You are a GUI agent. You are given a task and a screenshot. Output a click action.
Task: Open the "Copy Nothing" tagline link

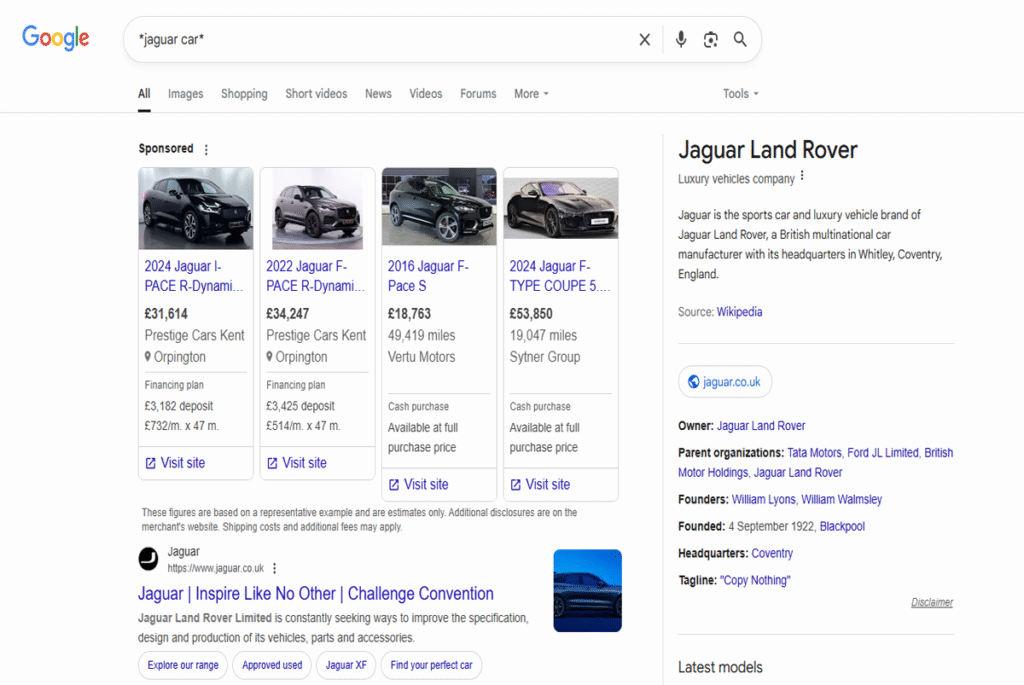[x=755, y=581]
